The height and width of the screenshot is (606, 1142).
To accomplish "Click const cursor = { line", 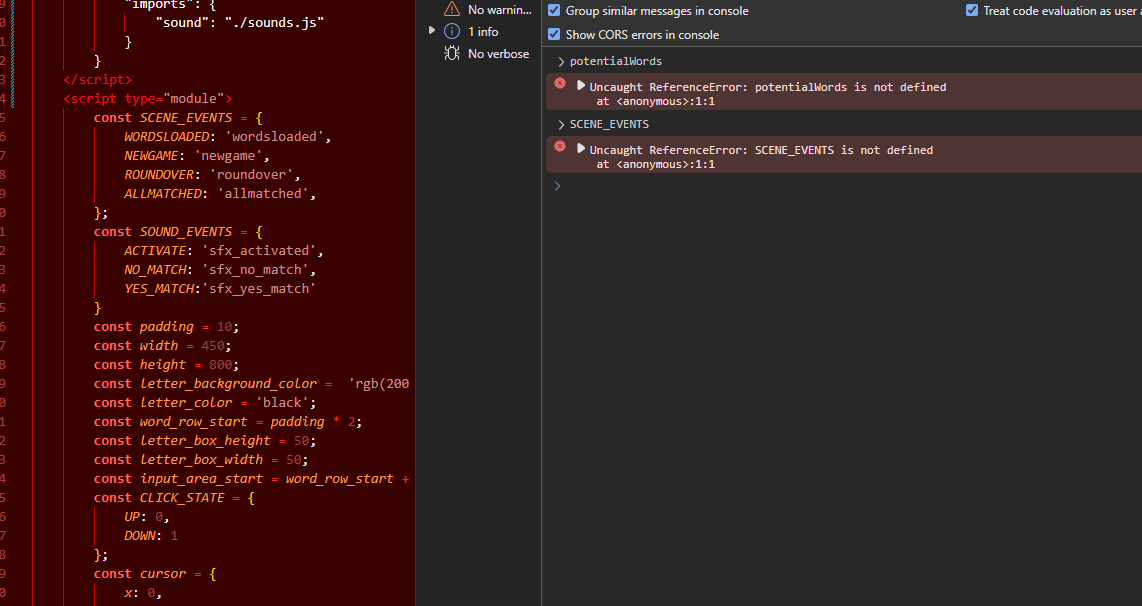I will point(155,573).
